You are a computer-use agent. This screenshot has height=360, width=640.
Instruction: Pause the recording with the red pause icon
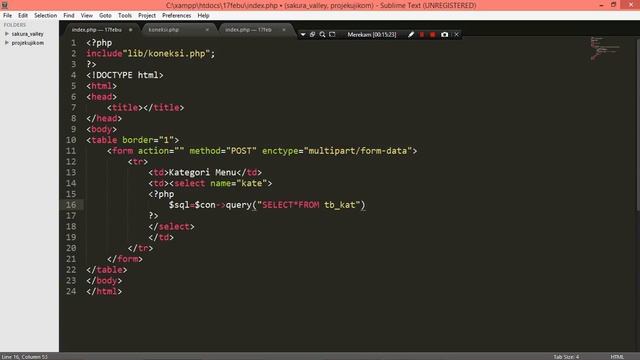(x=422, y=35)
